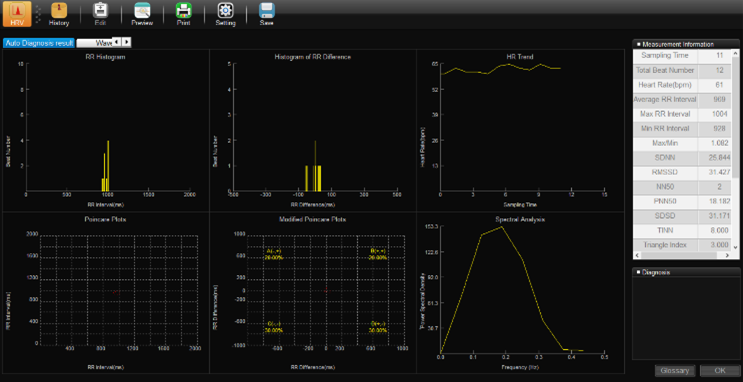Click the tab scroll left arrow
This screenshot has width=743, height=382.
117,42
